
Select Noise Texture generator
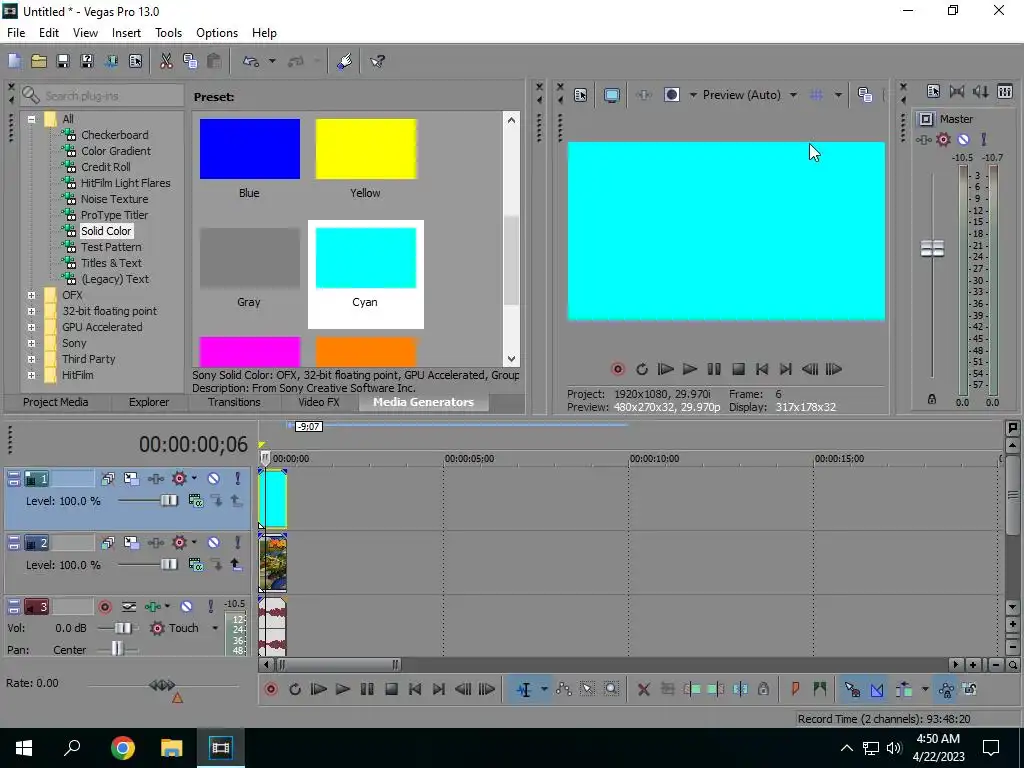pyautogui.click(x=114, y=199)
